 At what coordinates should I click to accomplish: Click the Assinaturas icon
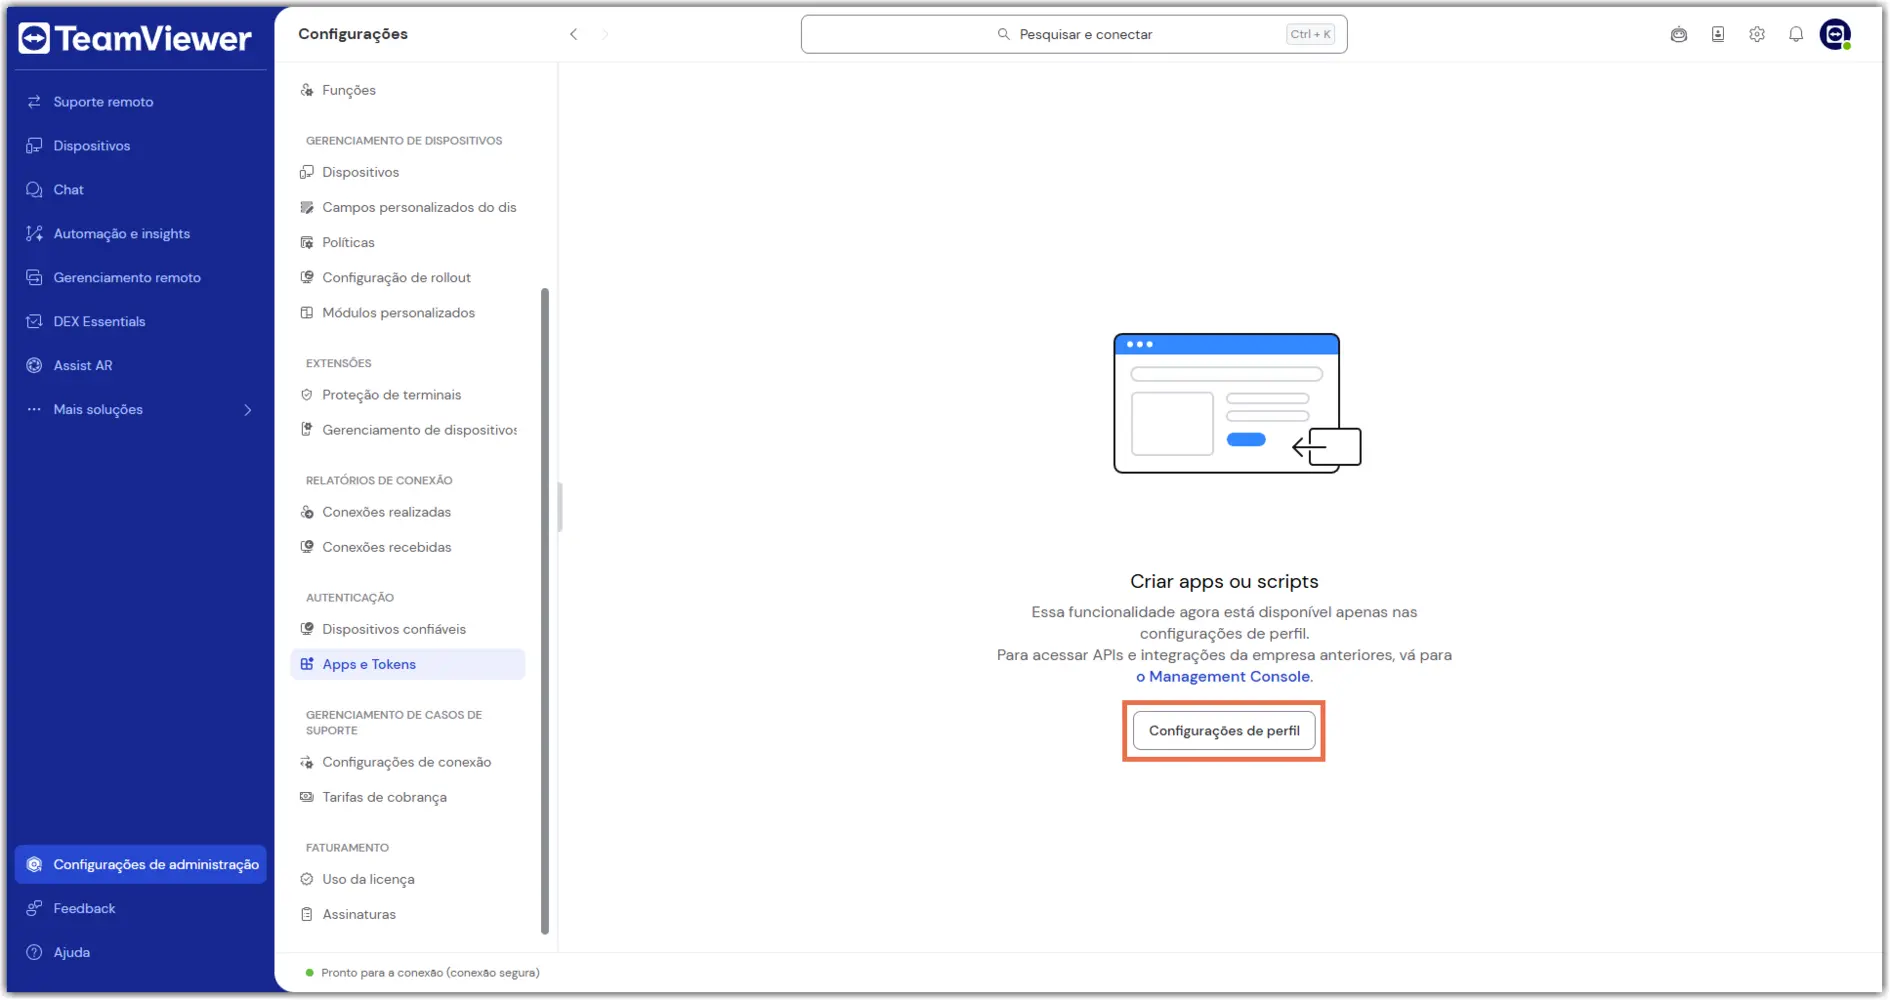pyautogui.click(x=307, y=915)
